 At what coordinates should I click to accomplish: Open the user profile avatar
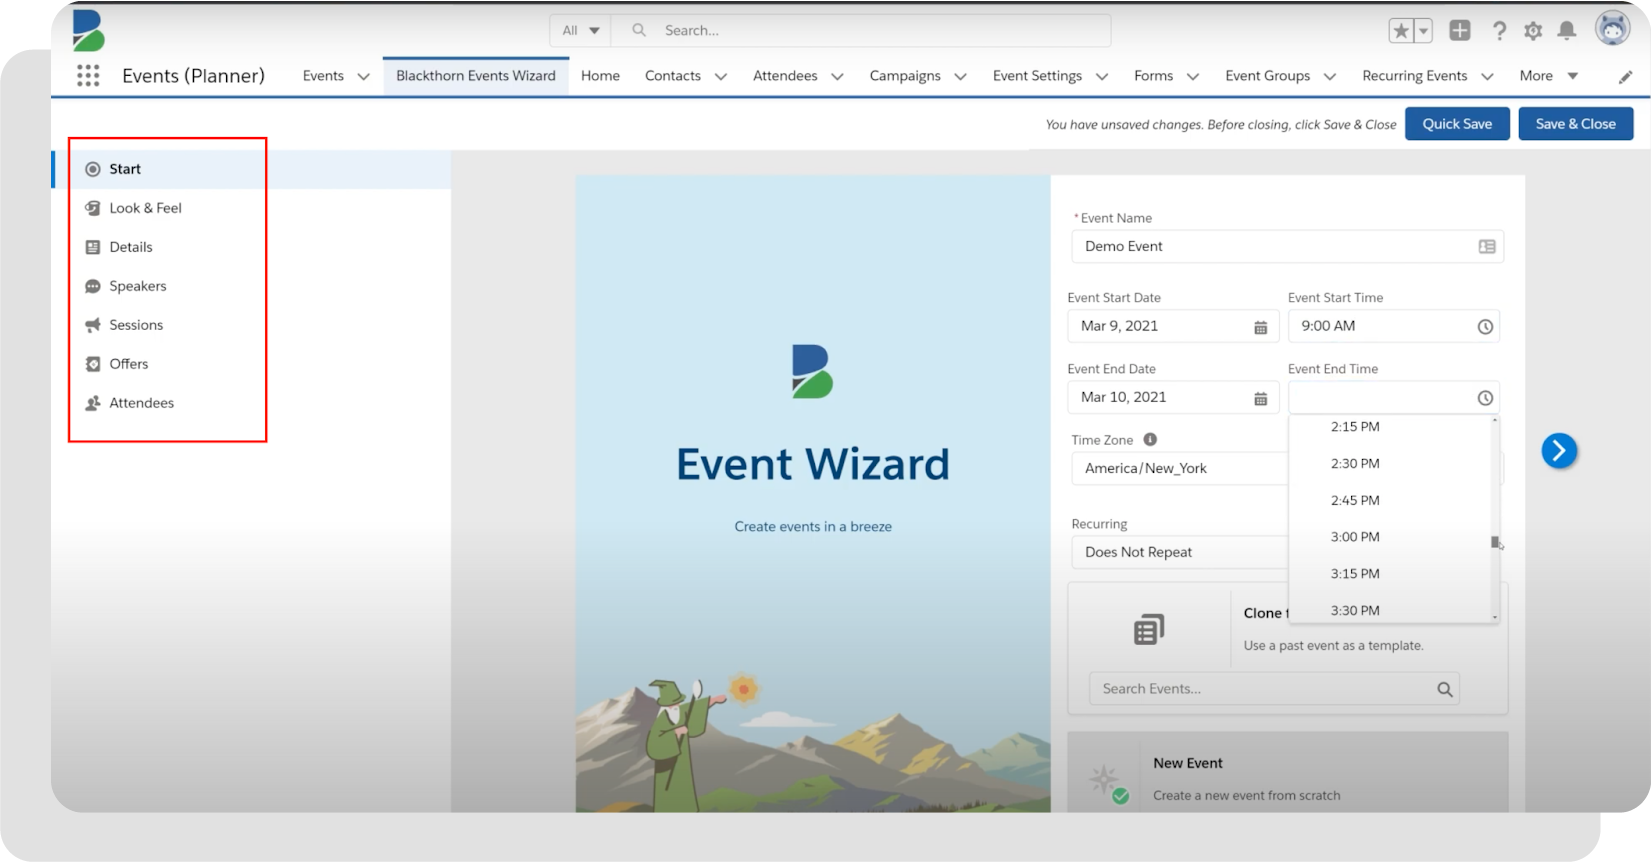[1612, 29]
